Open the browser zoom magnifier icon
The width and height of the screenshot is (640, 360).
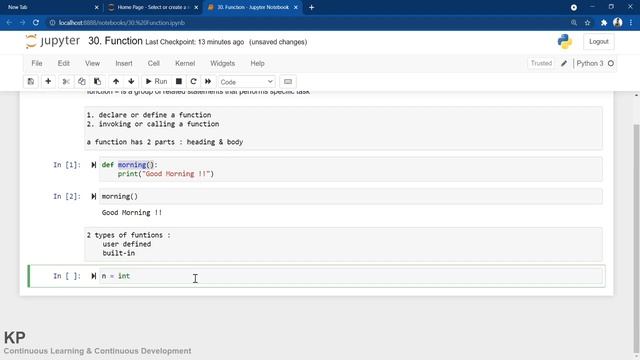[574, 23]
